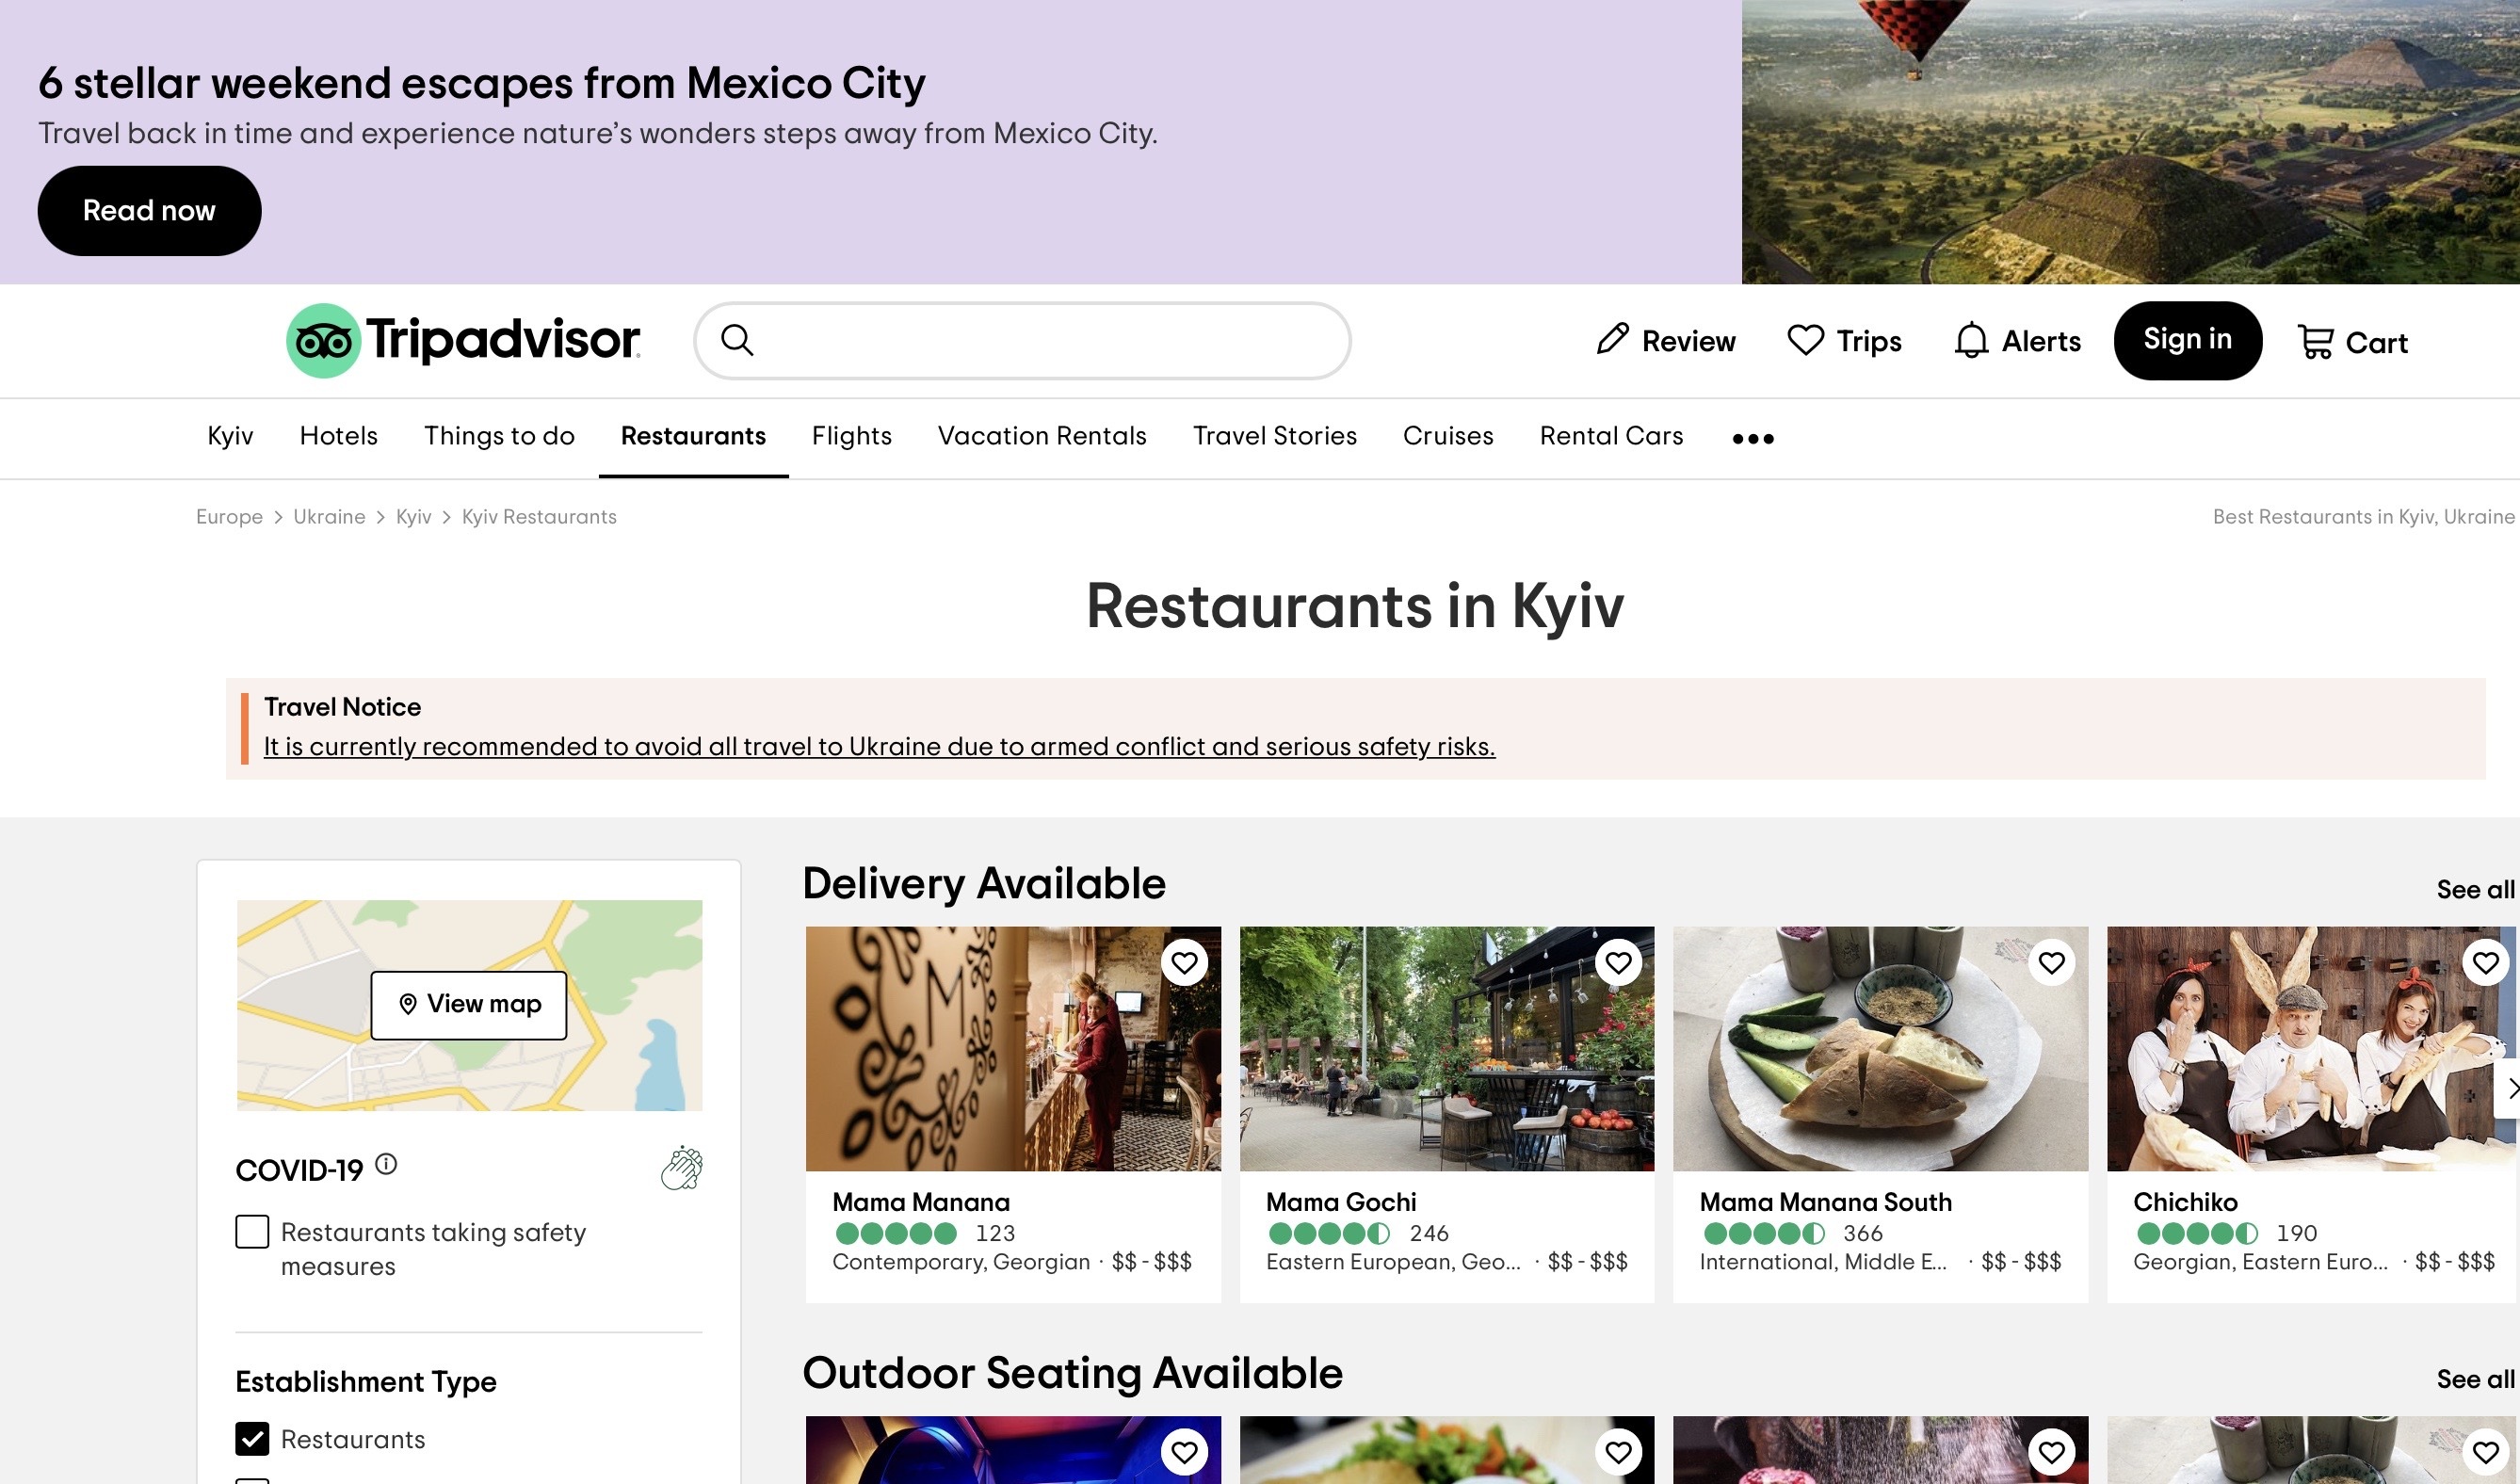Uncheck the Restaurants establishment type checkbox
2520x1484 pixels.
coord(252,1439)
